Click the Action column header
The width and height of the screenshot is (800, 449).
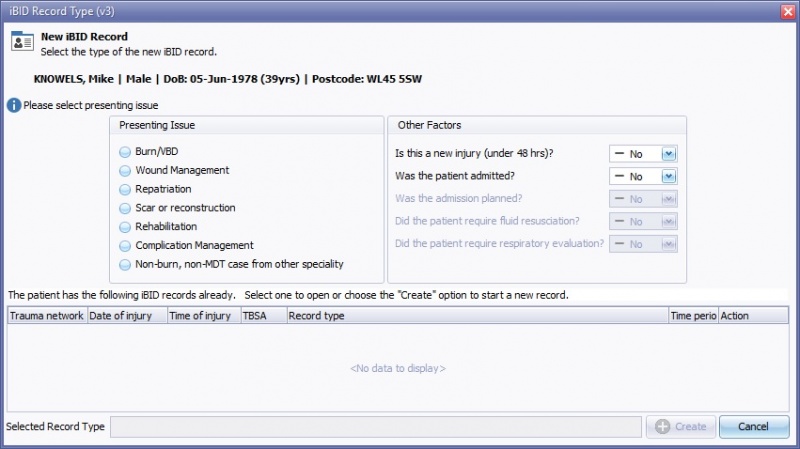coord(753,316)
